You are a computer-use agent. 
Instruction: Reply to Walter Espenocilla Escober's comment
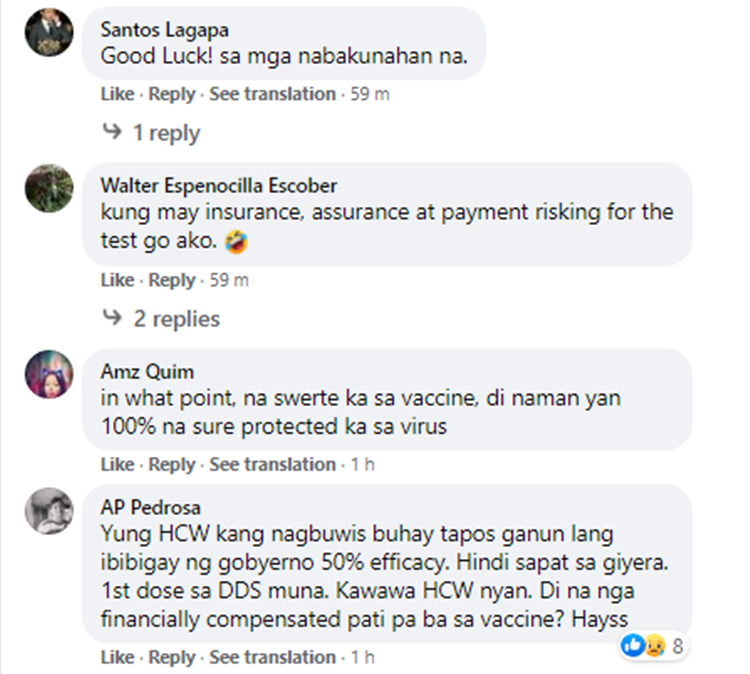pos(172,280)
